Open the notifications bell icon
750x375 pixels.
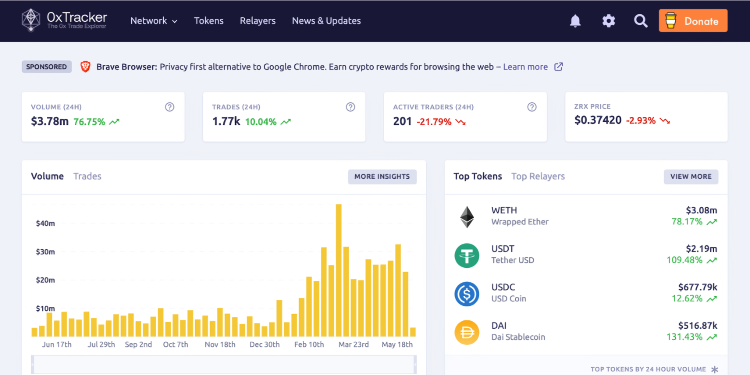click(575, 21)
